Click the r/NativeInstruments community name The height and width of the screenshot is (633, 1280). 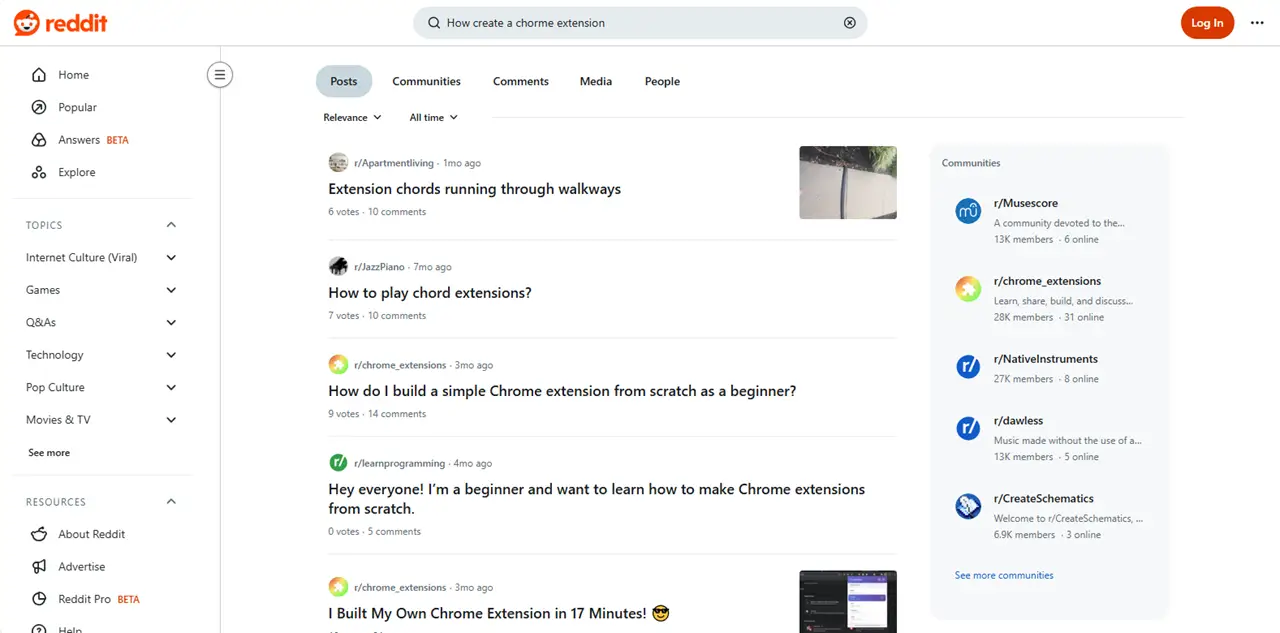click(x=1046, y=359)
